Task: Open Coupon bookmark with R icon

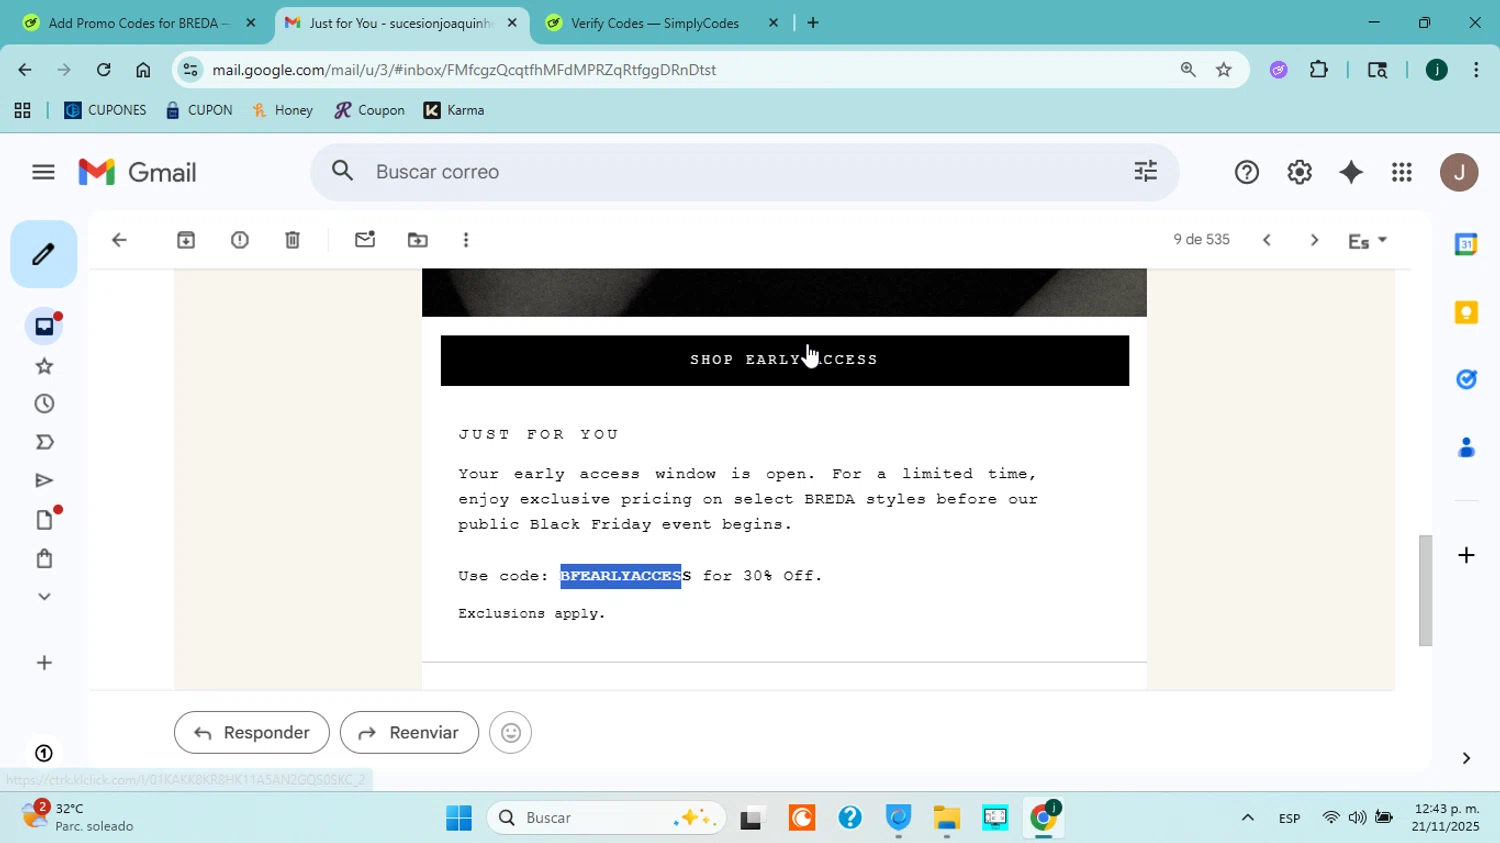Action: pyautogui.click(x=369, y=110)
